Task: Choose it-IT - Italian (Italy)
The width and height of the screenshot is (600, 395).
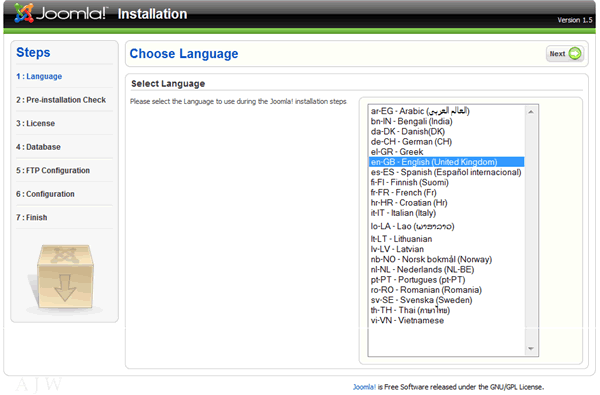Action: pyautogui.click(x=447, y=213)
